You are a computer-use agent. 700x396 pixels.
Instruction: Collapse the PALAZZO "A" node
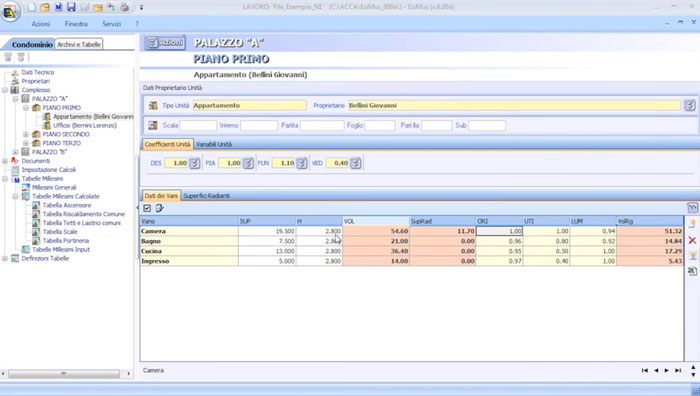(15, 99)
